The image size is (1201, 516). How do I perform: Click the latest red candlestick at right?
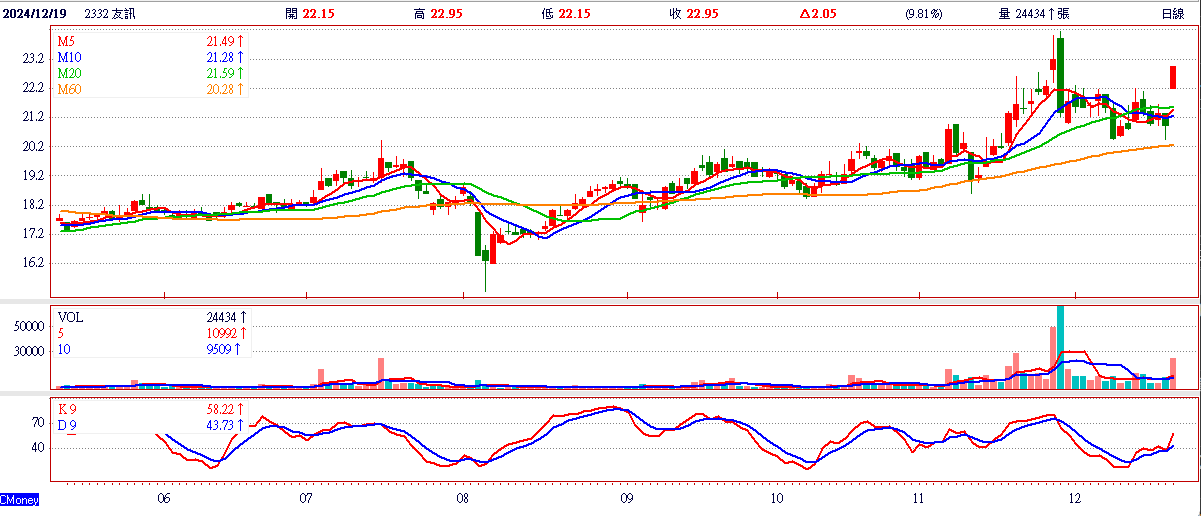(1173, 77)
